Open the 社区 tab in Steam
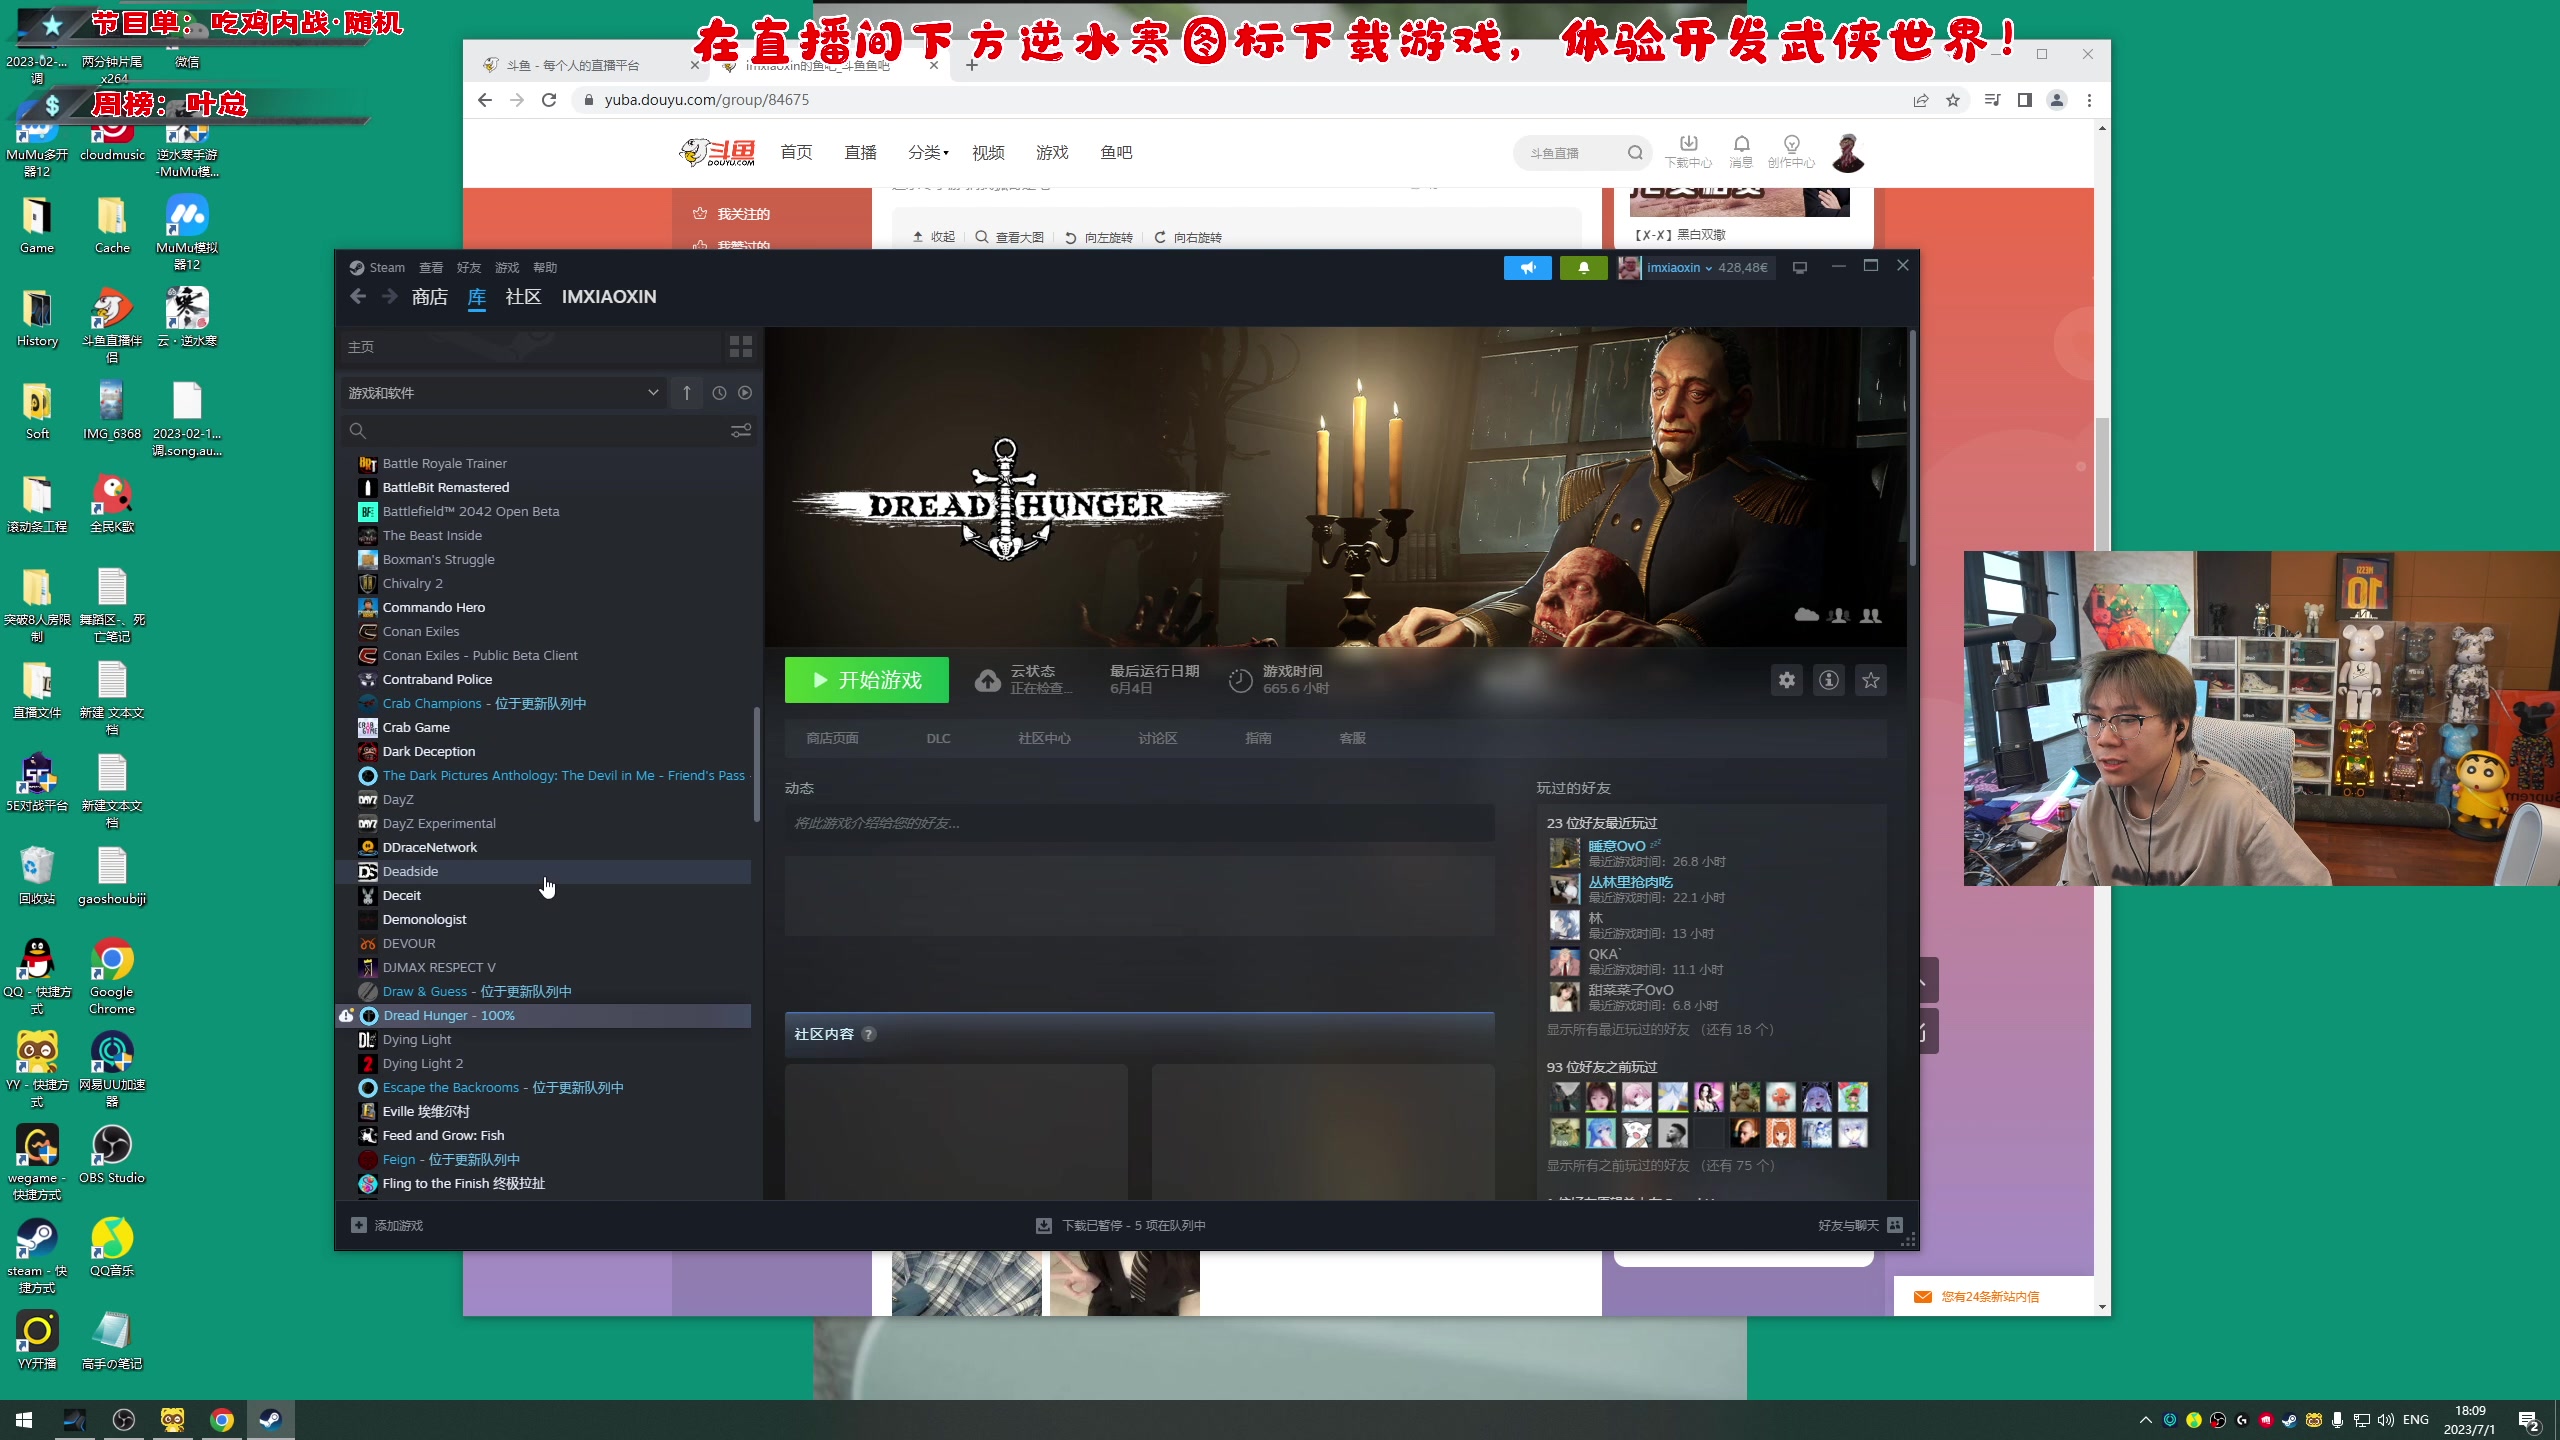 (x=523, y=297)
